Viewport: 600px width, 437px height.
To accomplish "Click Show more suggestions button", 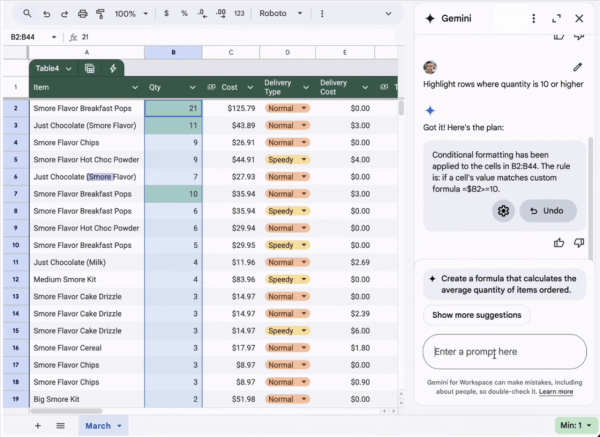I will pyautogui.click(x=477, y=315).
